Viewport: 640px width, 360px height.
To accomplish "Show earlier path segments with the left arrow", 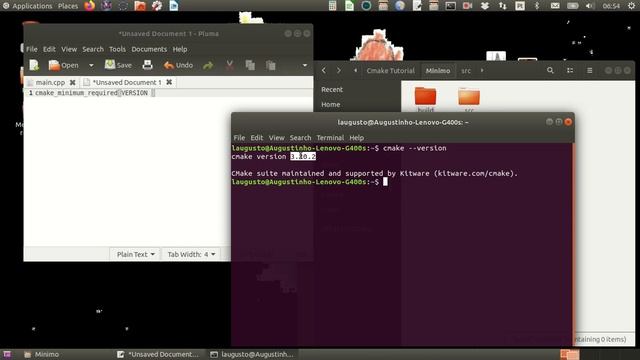I will [356, 70].
